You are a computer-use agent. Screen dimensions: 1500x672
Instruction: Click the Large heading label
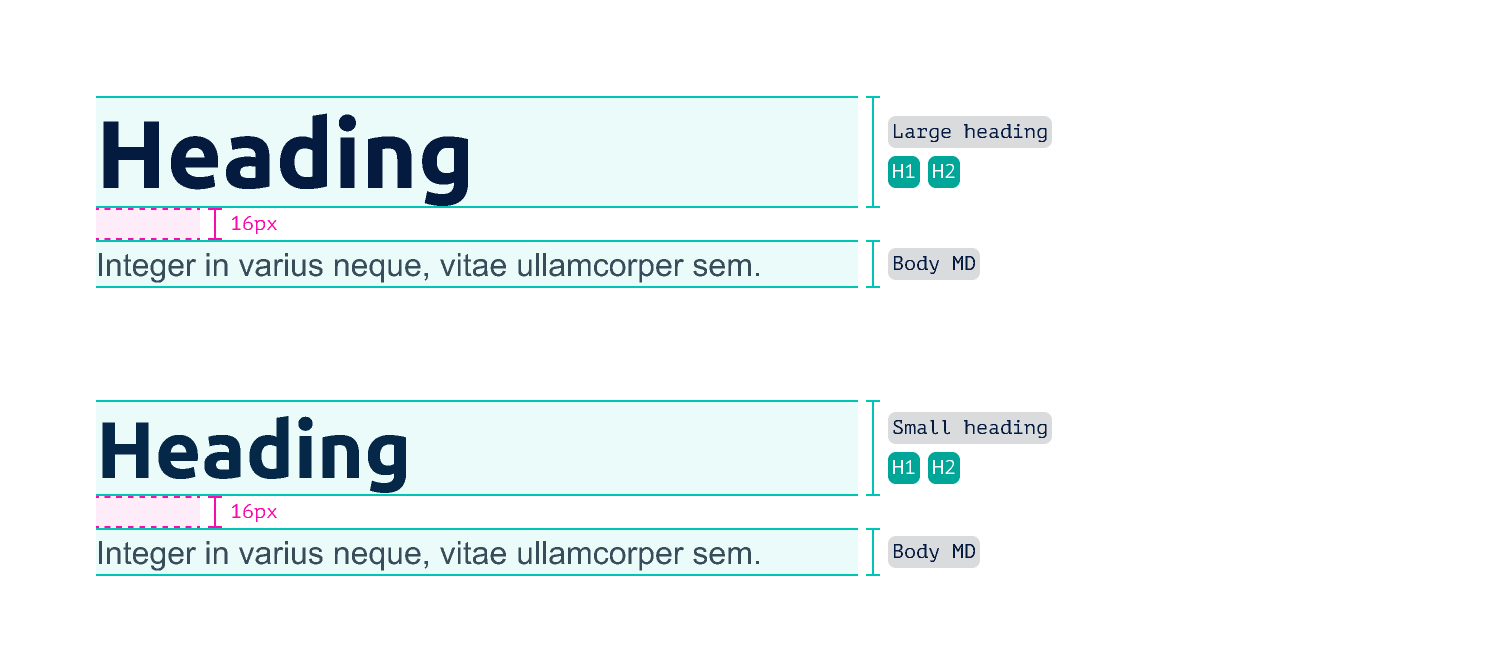pyautogui.click(x=970, y=132)
